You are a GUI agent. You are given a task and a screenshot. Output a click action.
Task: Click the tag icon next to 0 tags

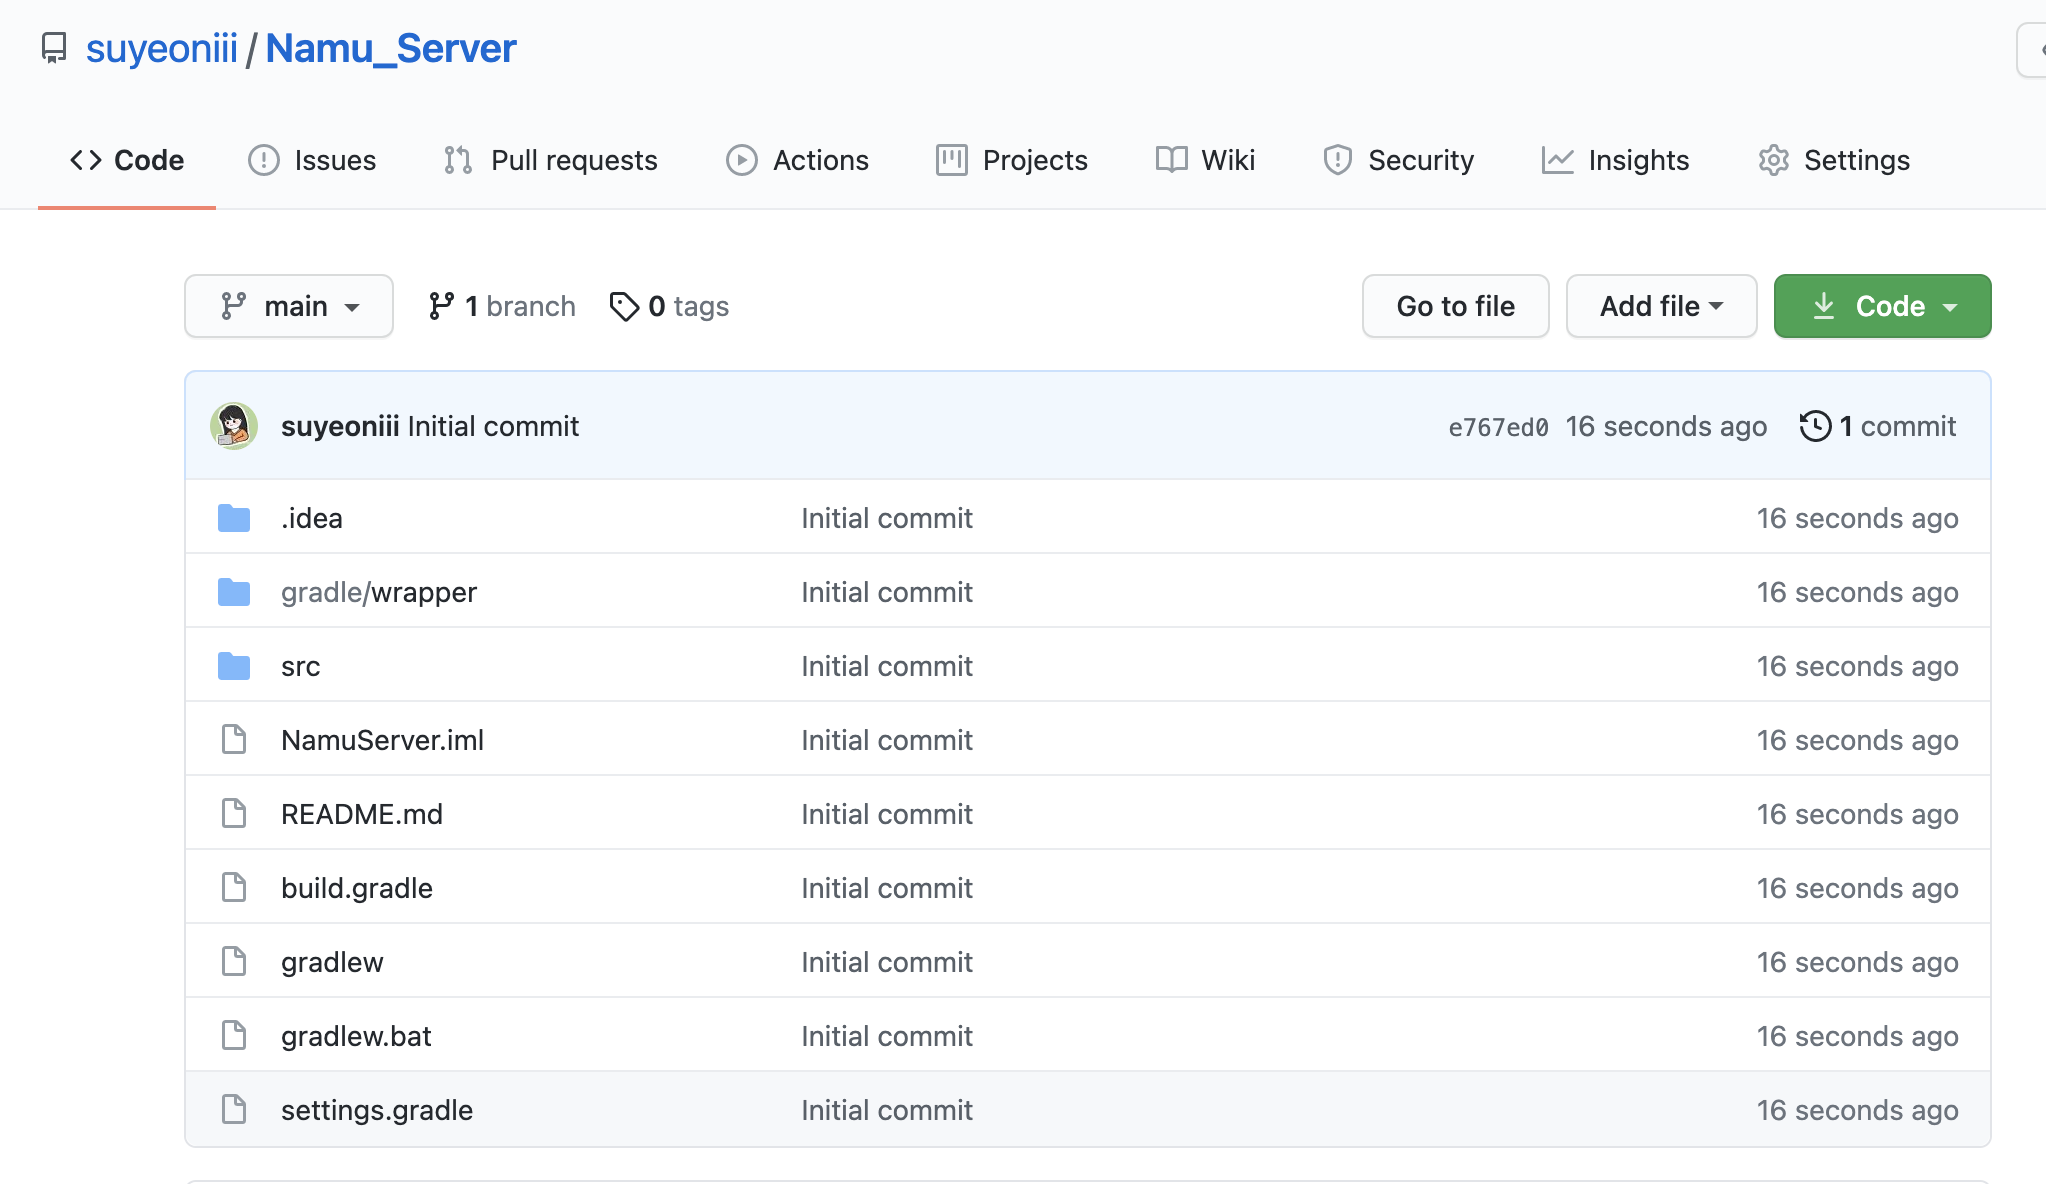click(624, 306)
